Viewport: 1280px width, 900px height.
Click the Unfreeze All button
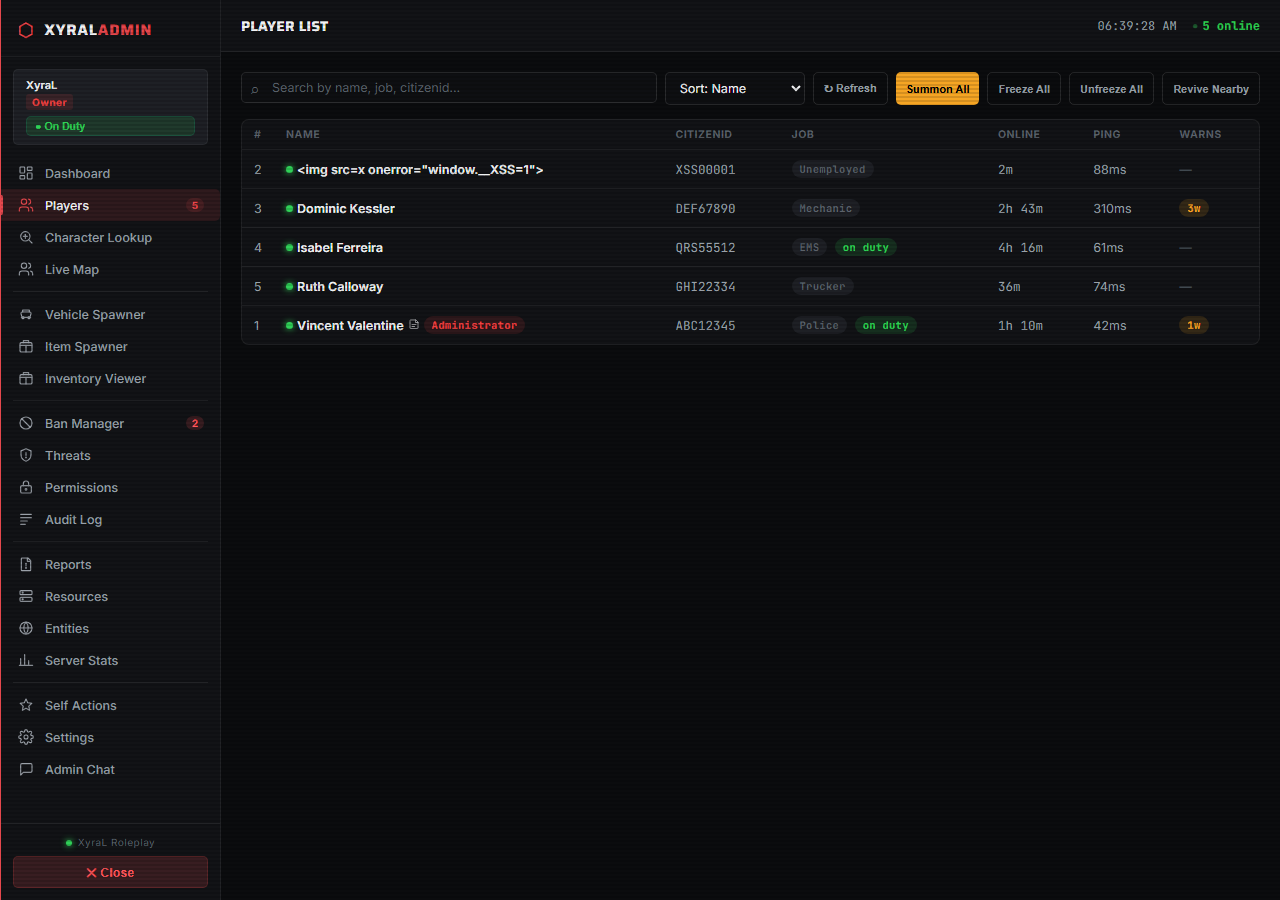click(x=1111, y=88)
